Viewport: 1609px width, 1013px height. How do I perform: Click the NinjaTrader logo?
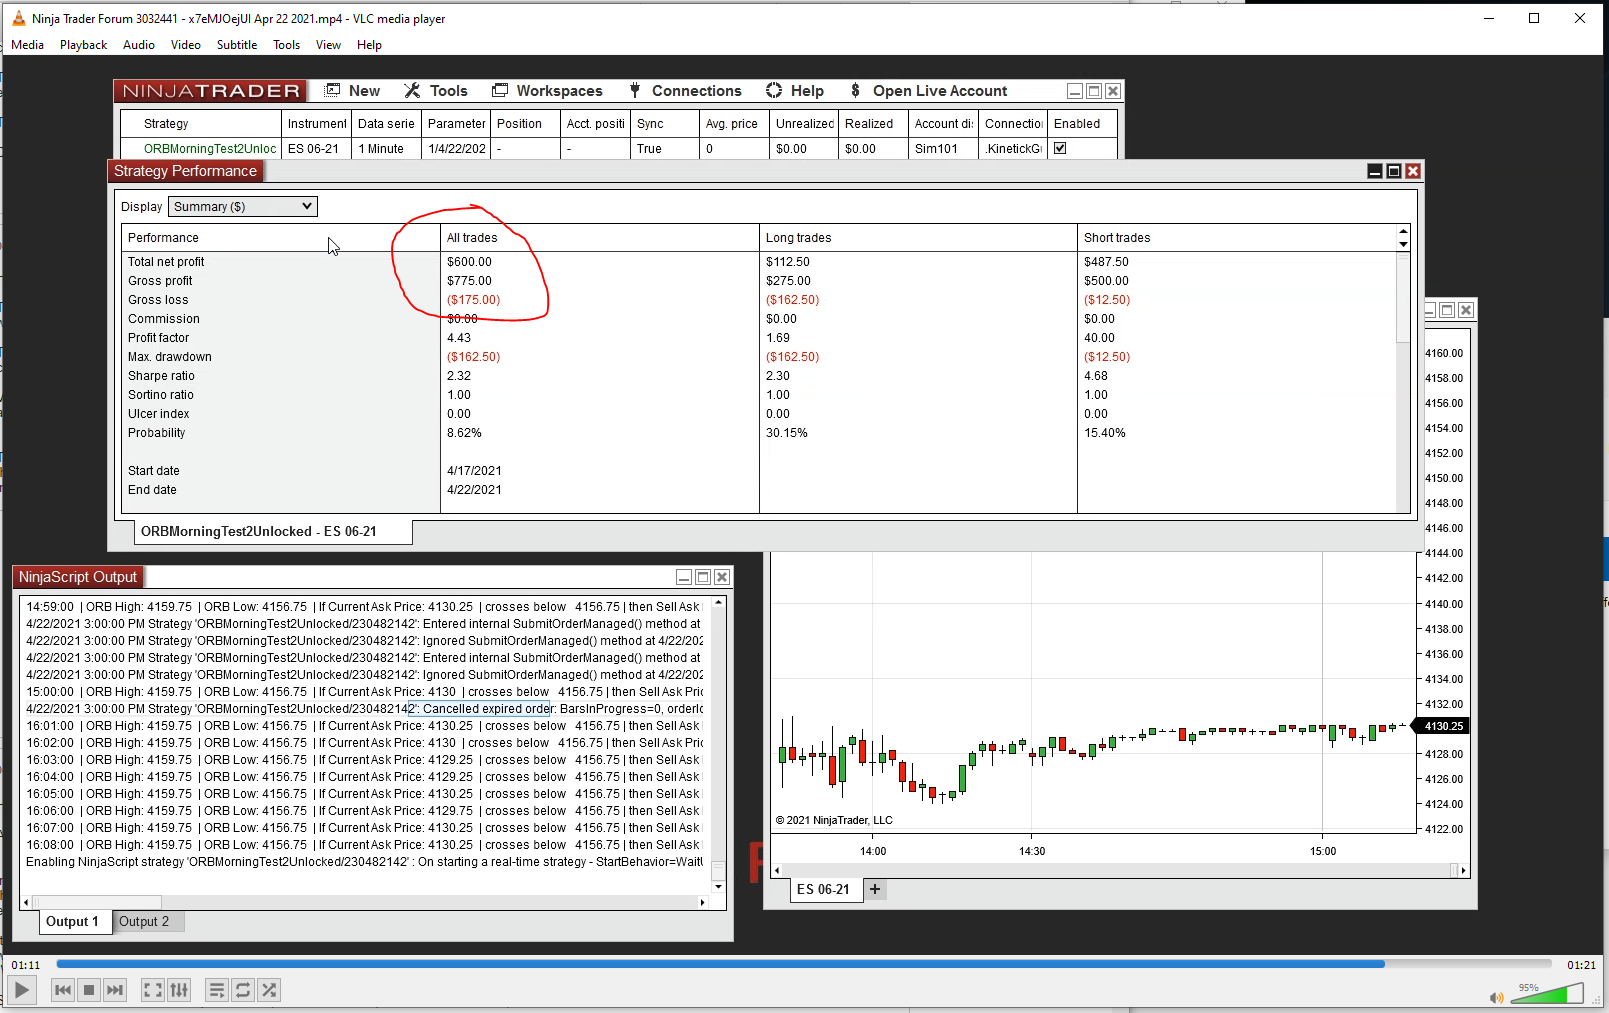point(211,91)
